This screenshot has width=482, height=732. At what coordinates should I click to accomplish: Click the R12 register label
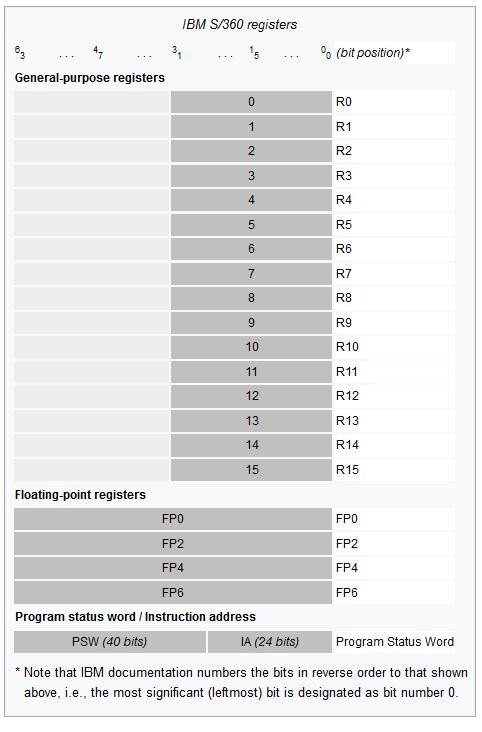pyautogui.click(x=347, y=396)
